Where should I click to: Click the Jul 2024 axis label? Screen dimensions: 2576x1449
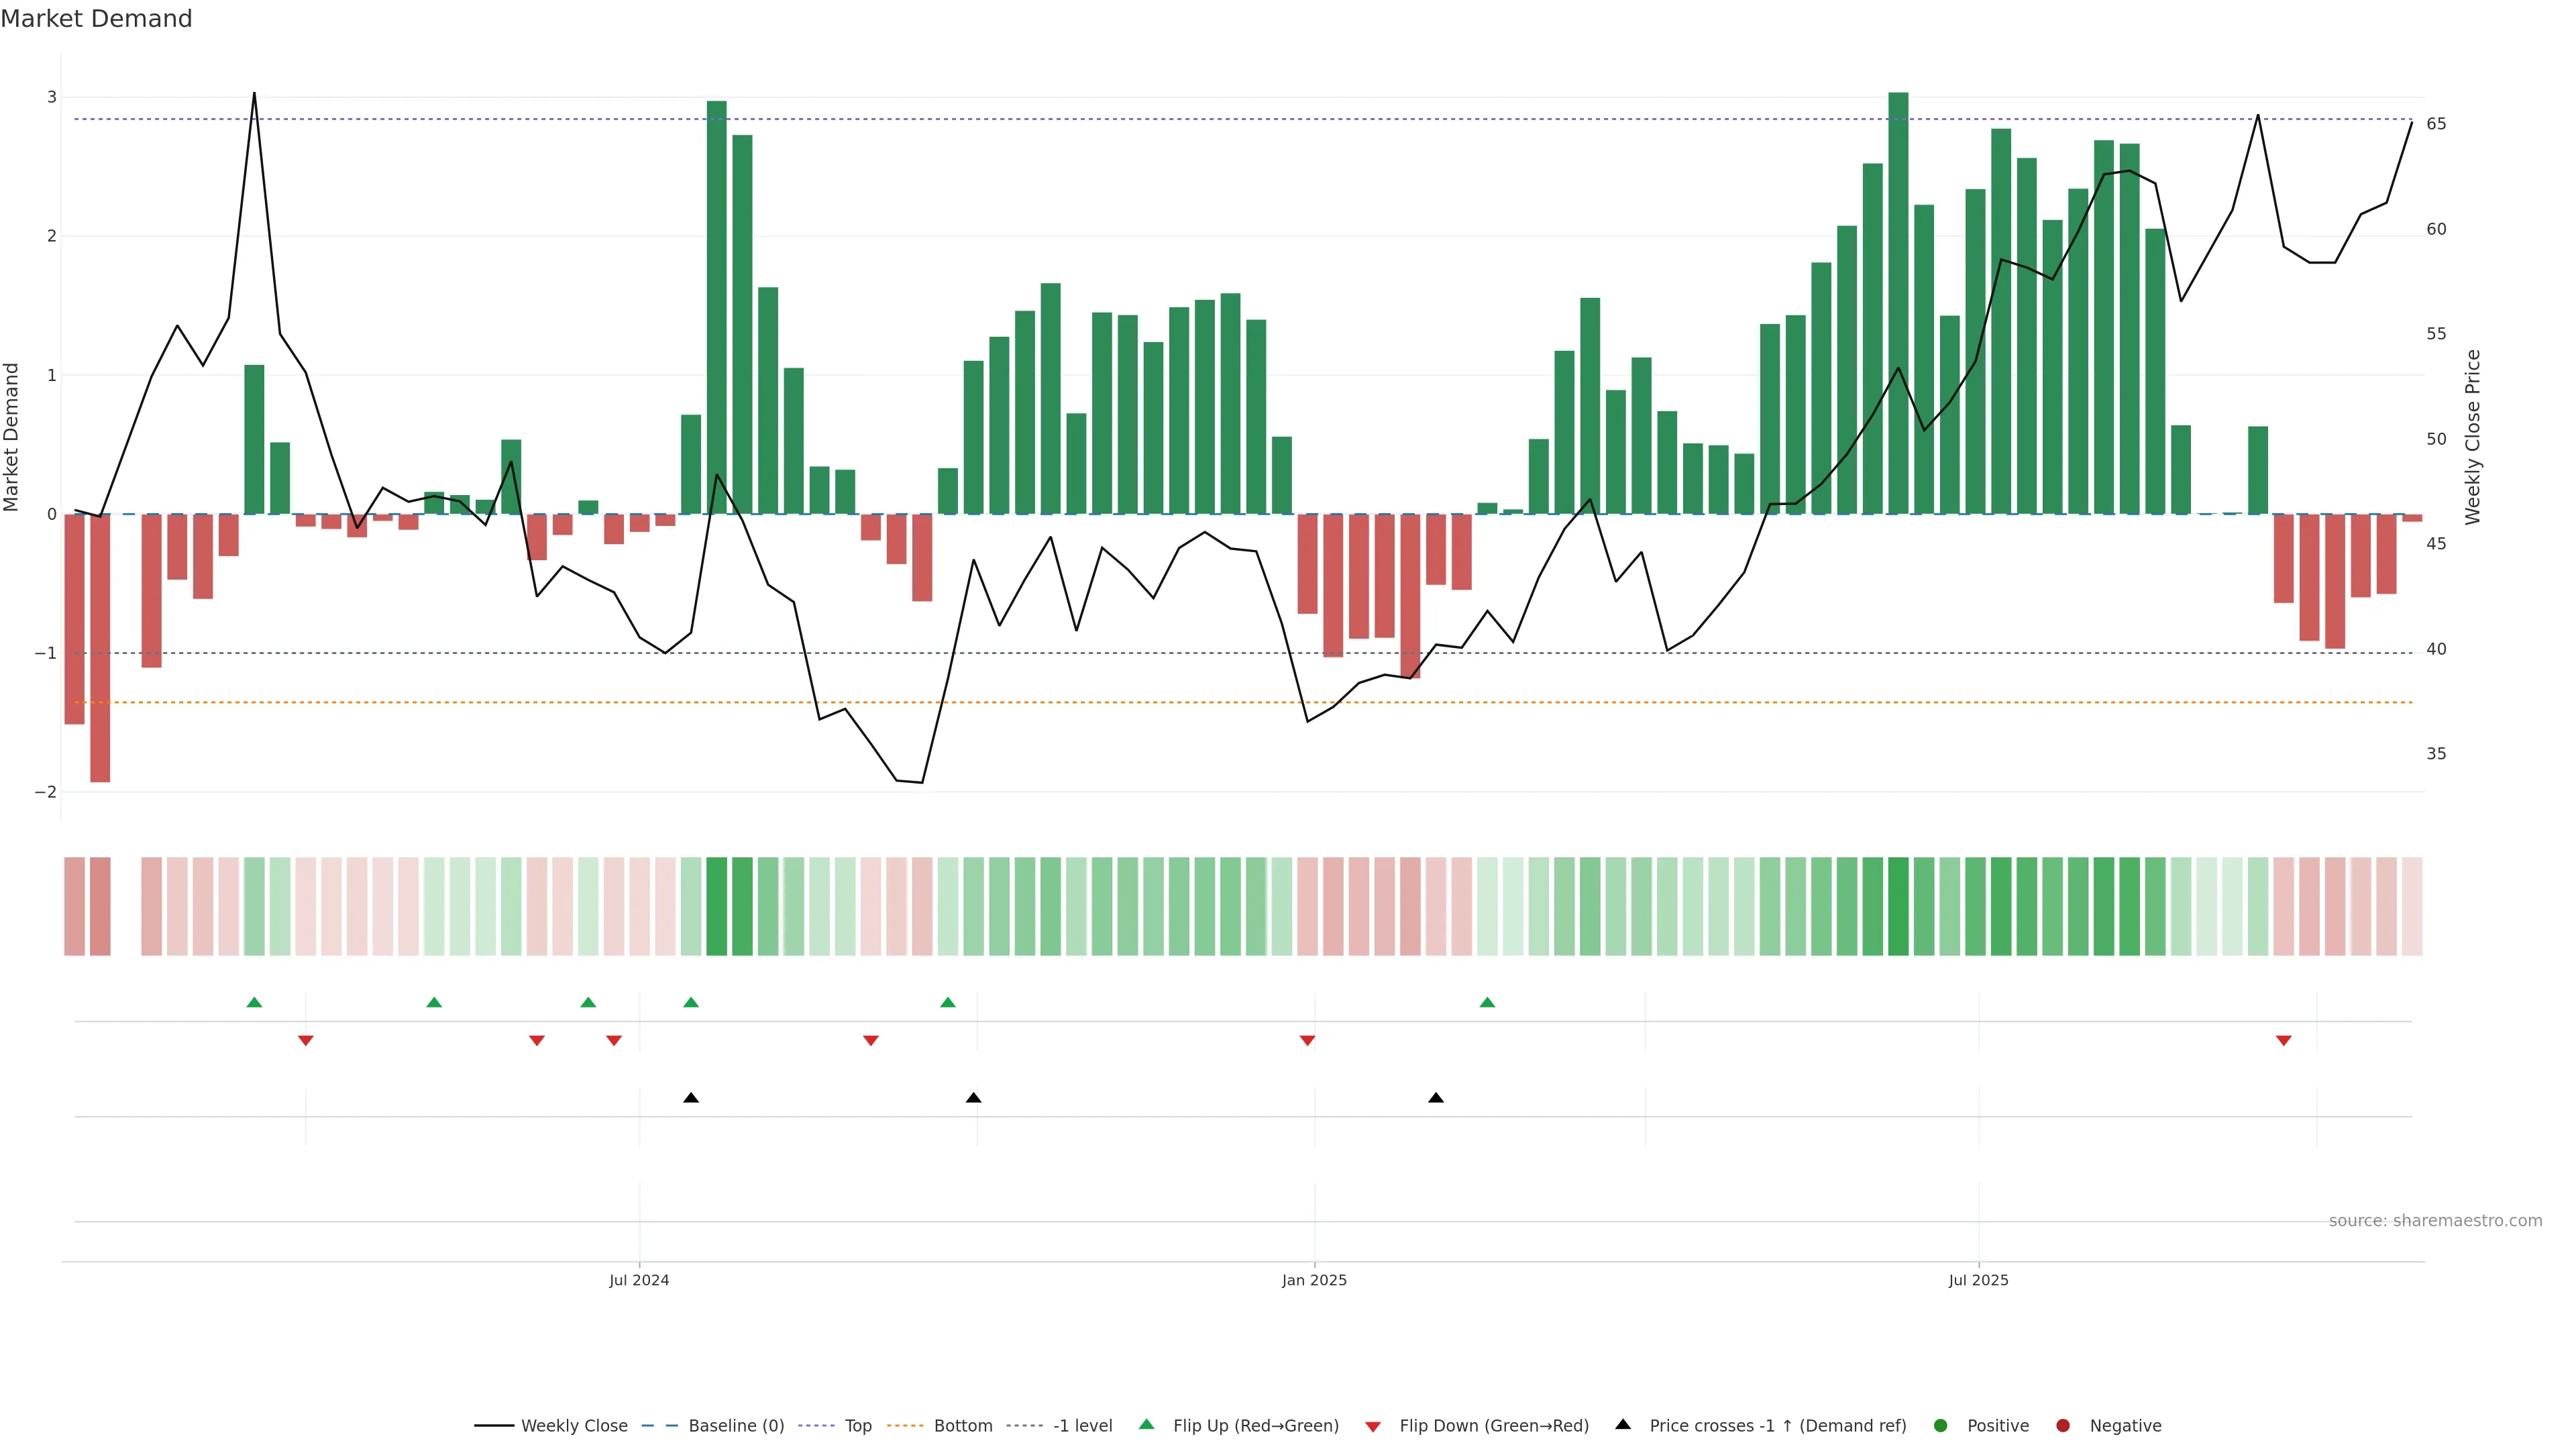point(639,1280)
